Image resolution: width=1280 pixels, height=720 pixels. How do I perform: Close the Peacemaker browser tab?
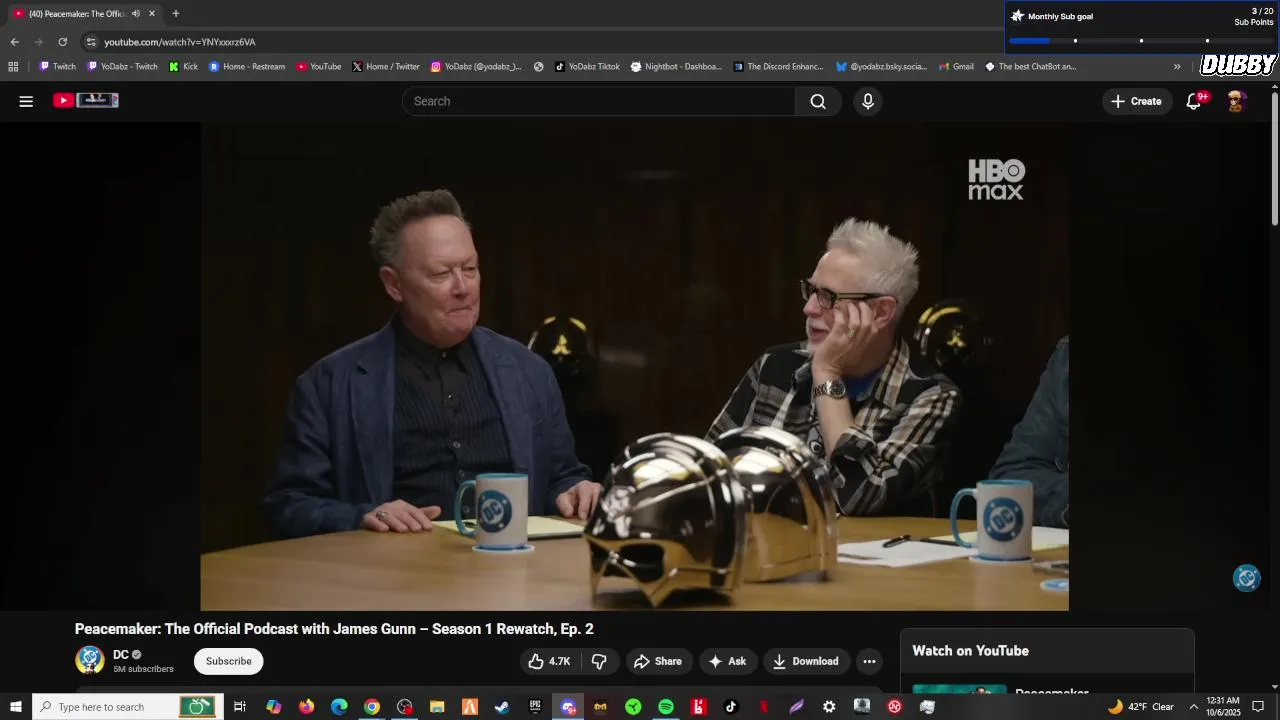pos(152,14)
